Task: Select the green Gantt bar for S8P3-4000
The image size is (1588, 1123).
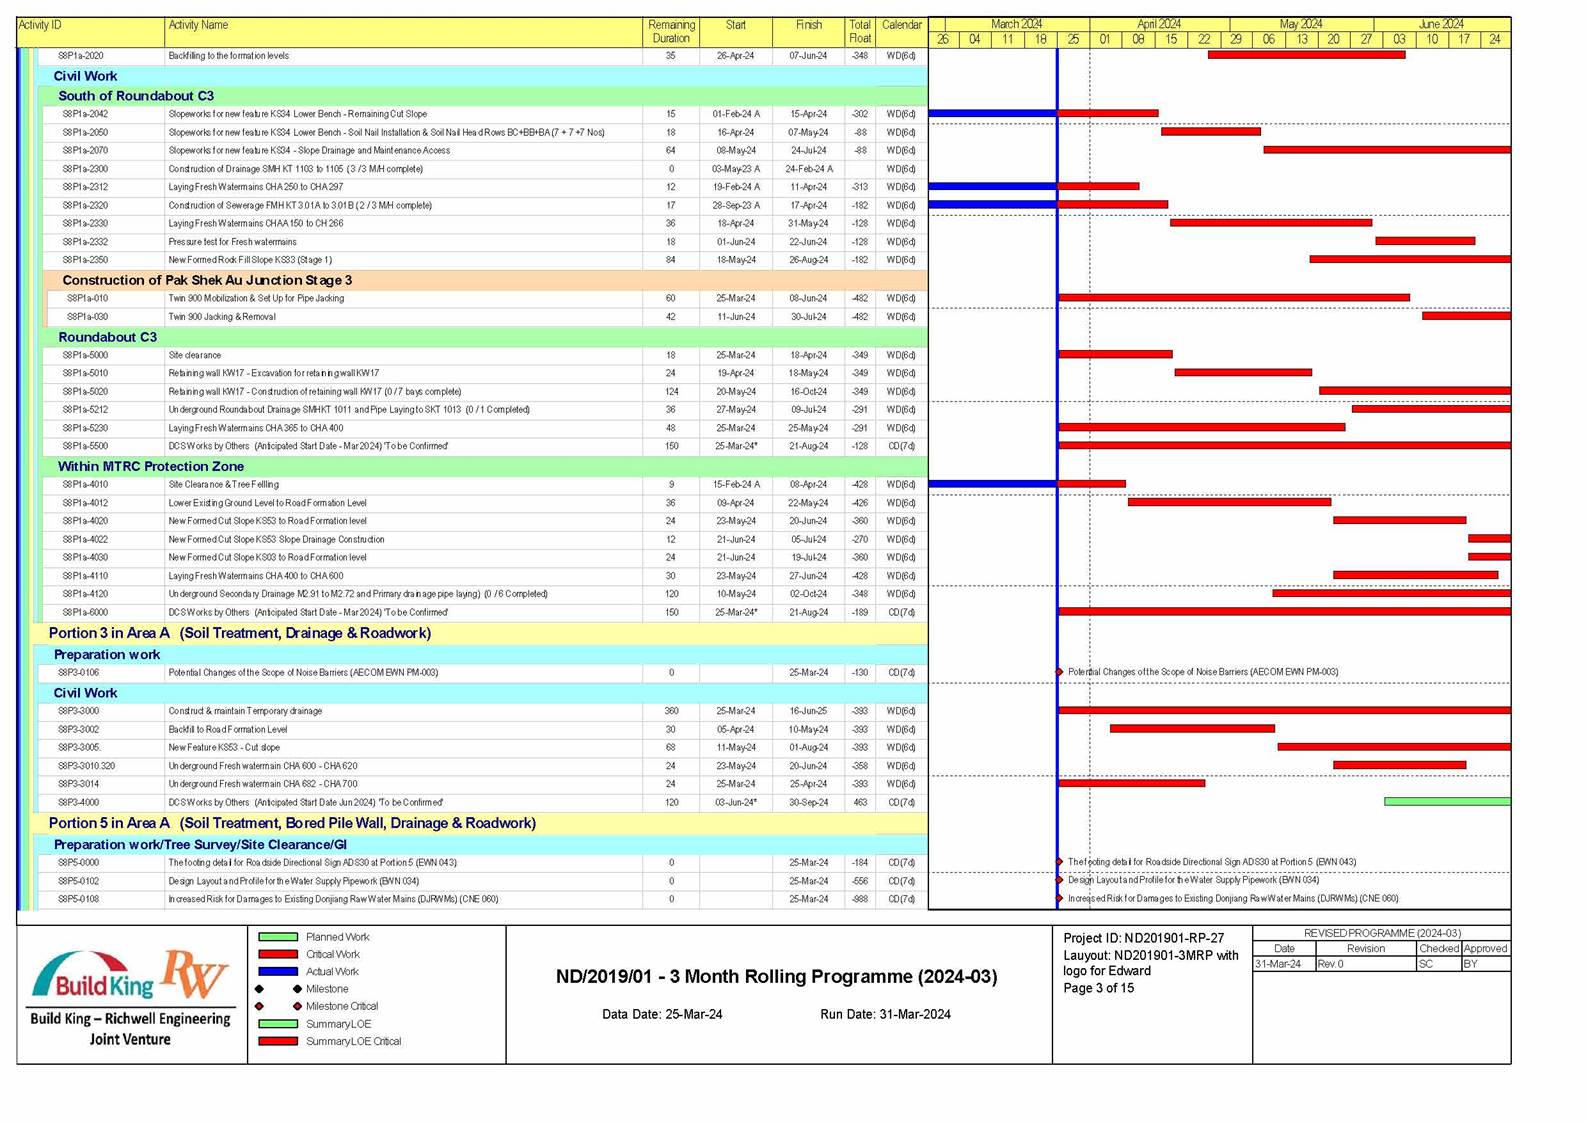Action: click(x=1446, y=802)
